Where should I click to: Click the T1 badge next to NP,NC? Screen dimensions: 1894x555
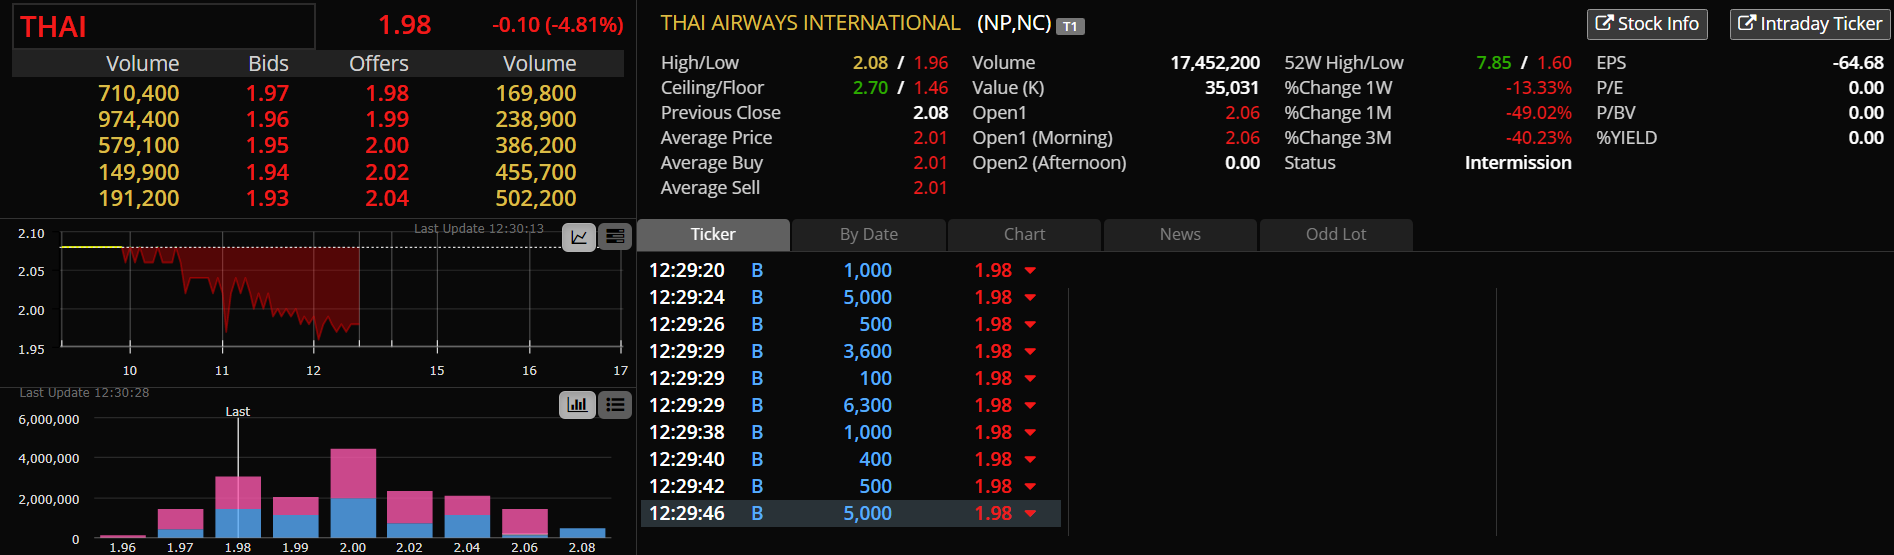[1070, 26]
